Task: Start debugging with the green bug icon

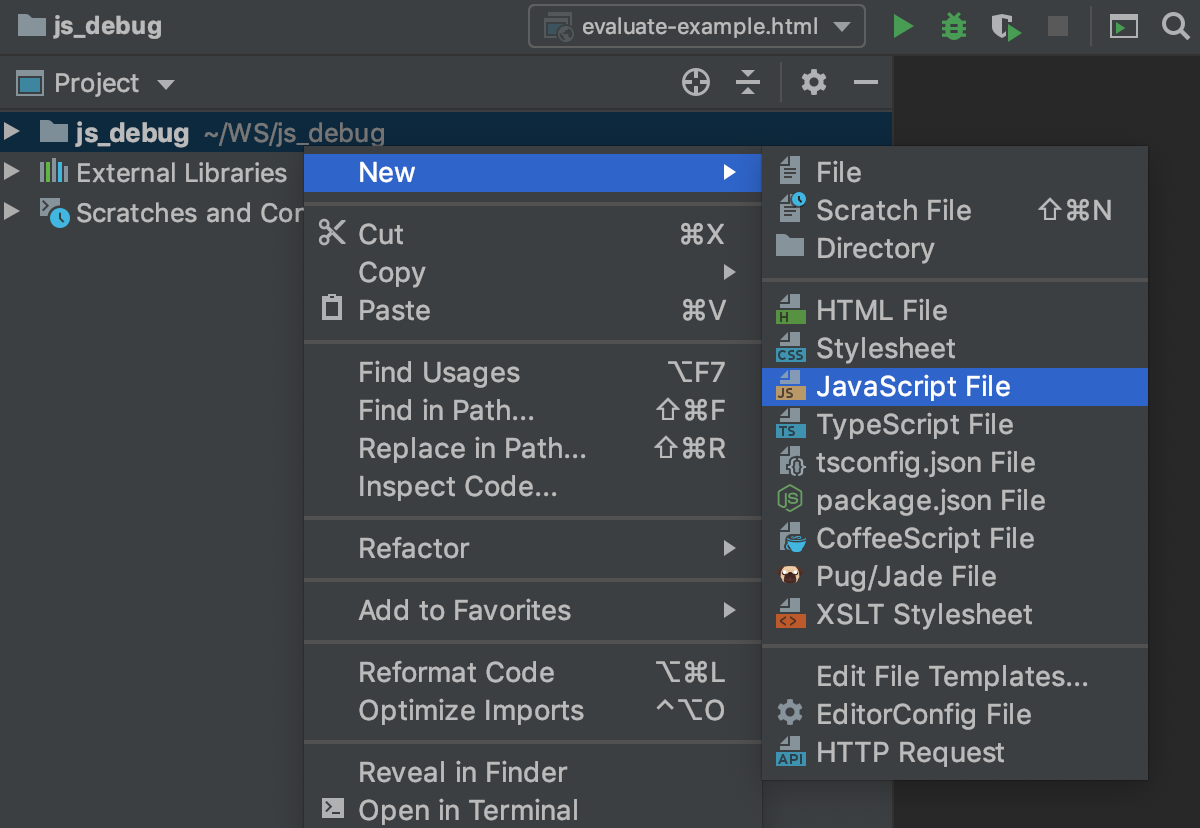Action: (x=954, y=27)
